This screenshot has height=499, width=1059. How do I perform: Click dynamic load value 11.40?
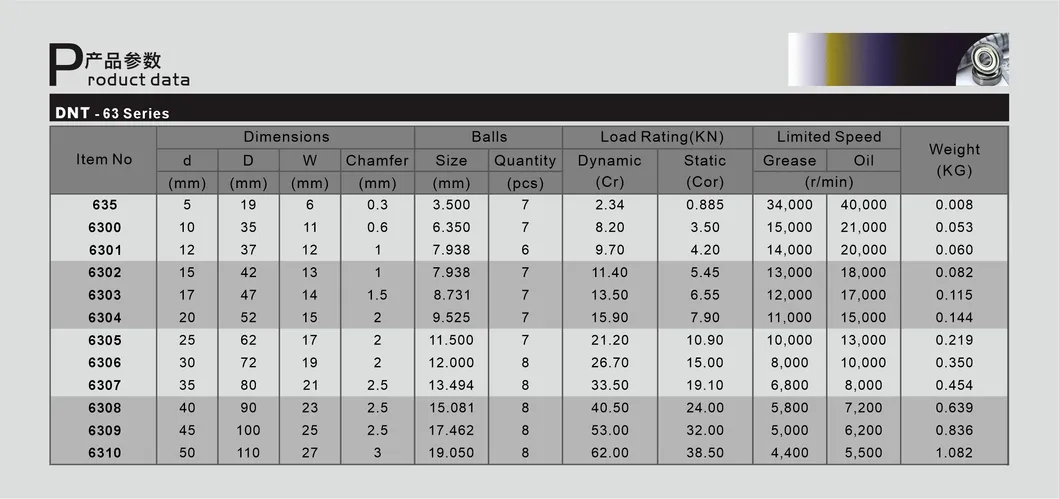(x=610, y=273)
